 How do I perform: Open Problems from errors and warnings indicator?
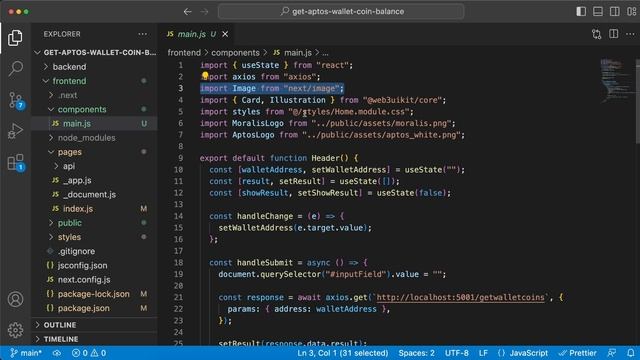click(x=89, y=353)
